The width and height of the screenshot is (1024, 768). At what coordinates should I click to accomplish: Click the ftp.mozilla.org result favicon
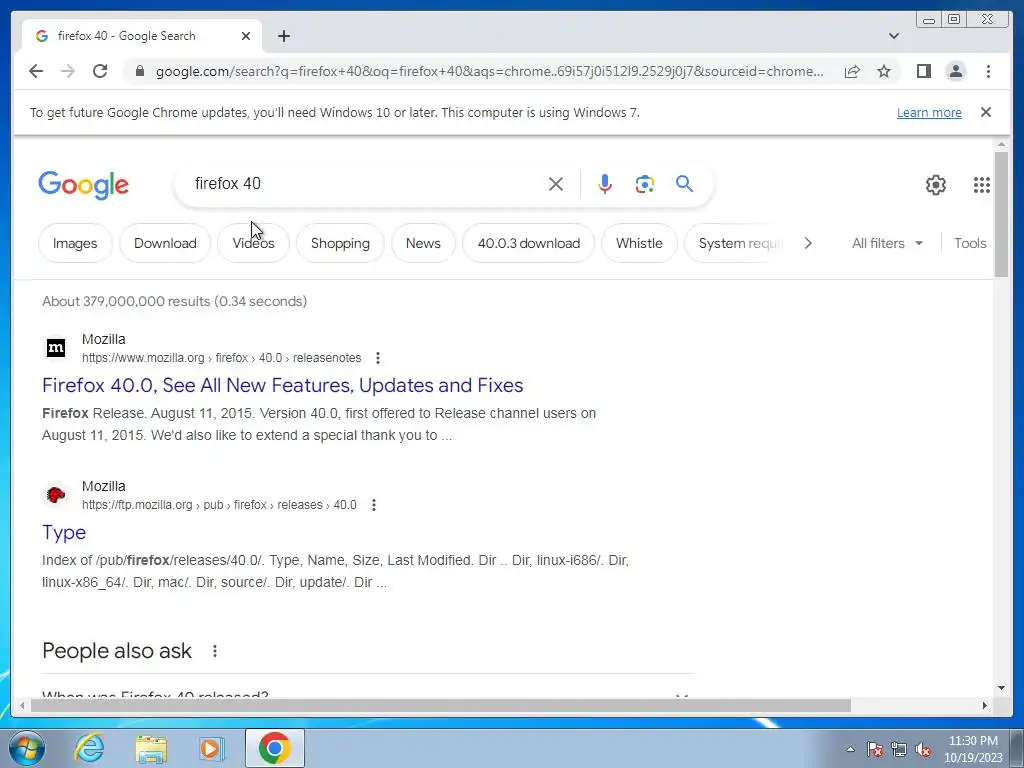(56, 495)
